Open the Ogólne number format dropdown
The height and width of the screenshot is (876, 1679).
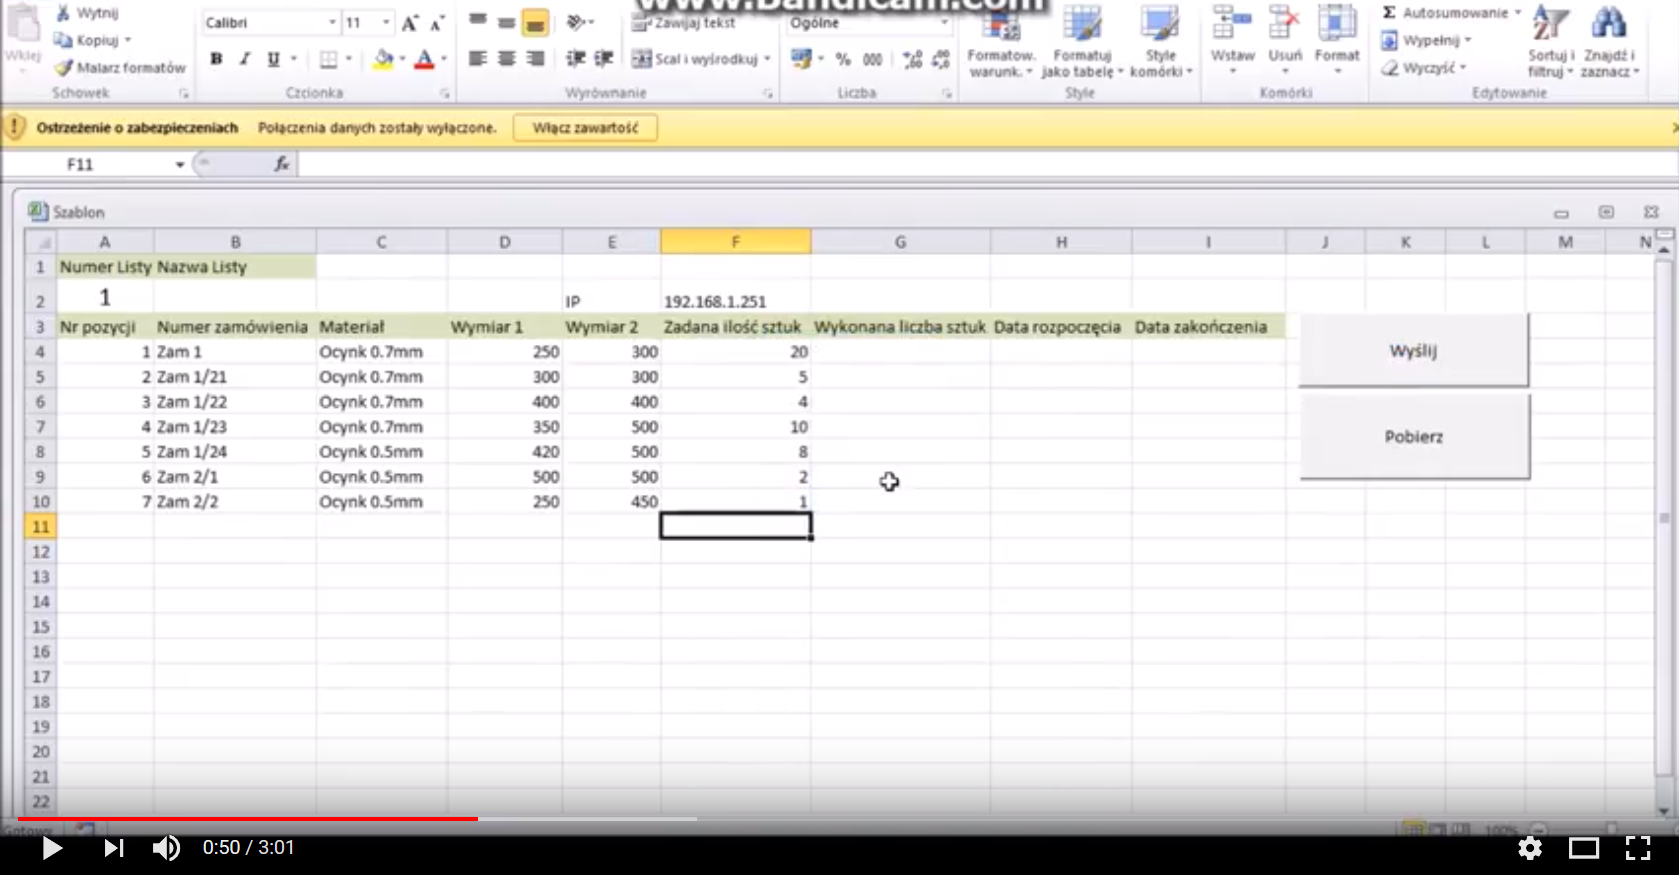[x=943, y=22]
